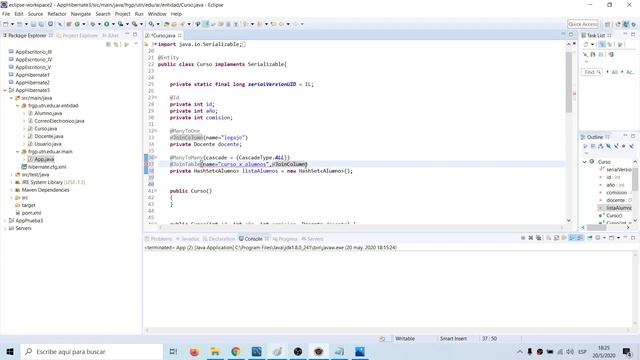Click the New file toolbar icon
This screenshot has height=360, width=640.
(6, 24)
